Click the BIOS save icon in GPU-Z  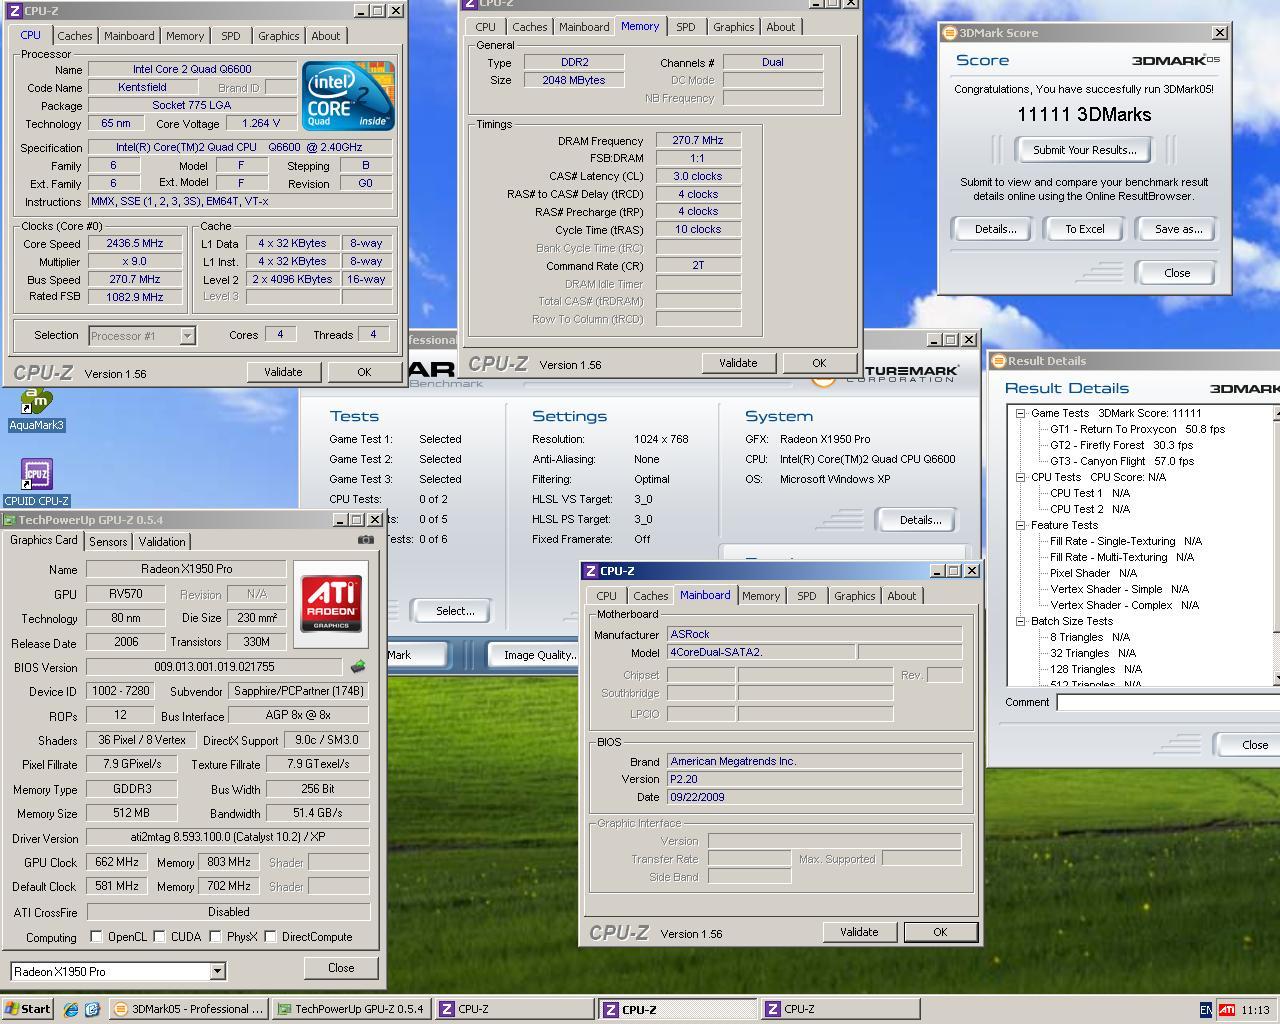point(358,666)
